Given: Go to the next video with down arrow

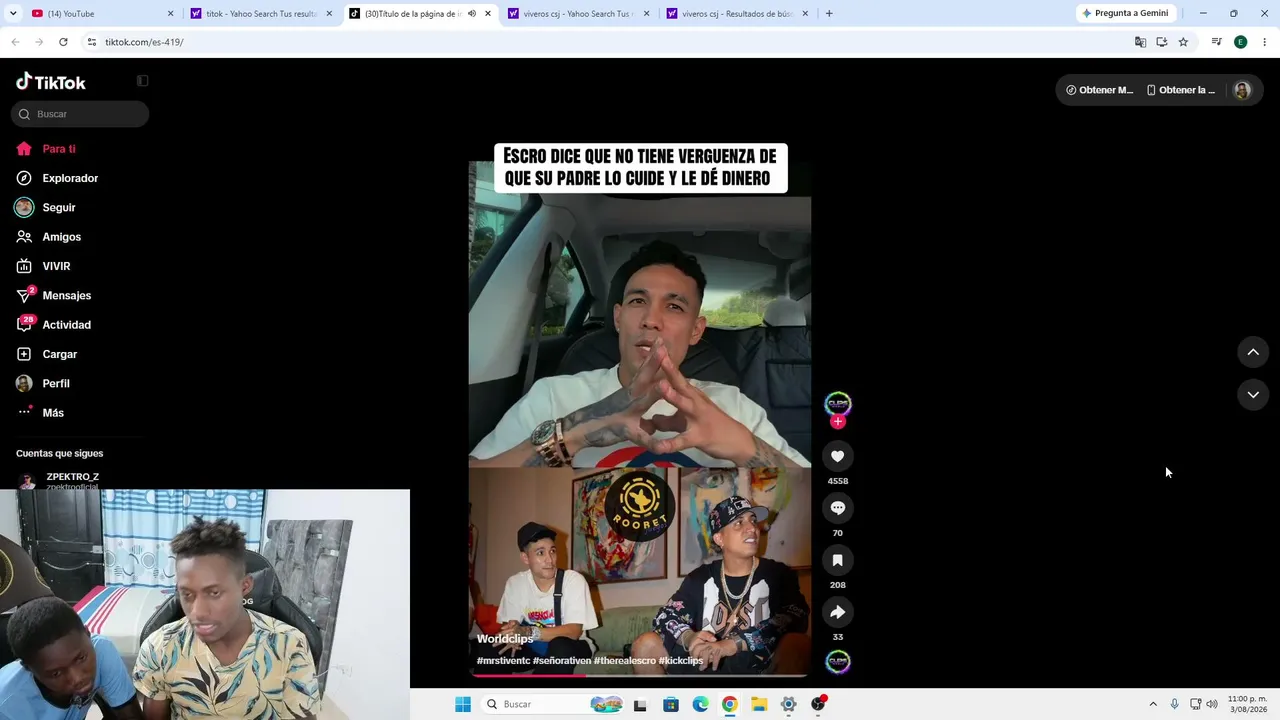Looking at the screenshot, I should (1253, 395).
